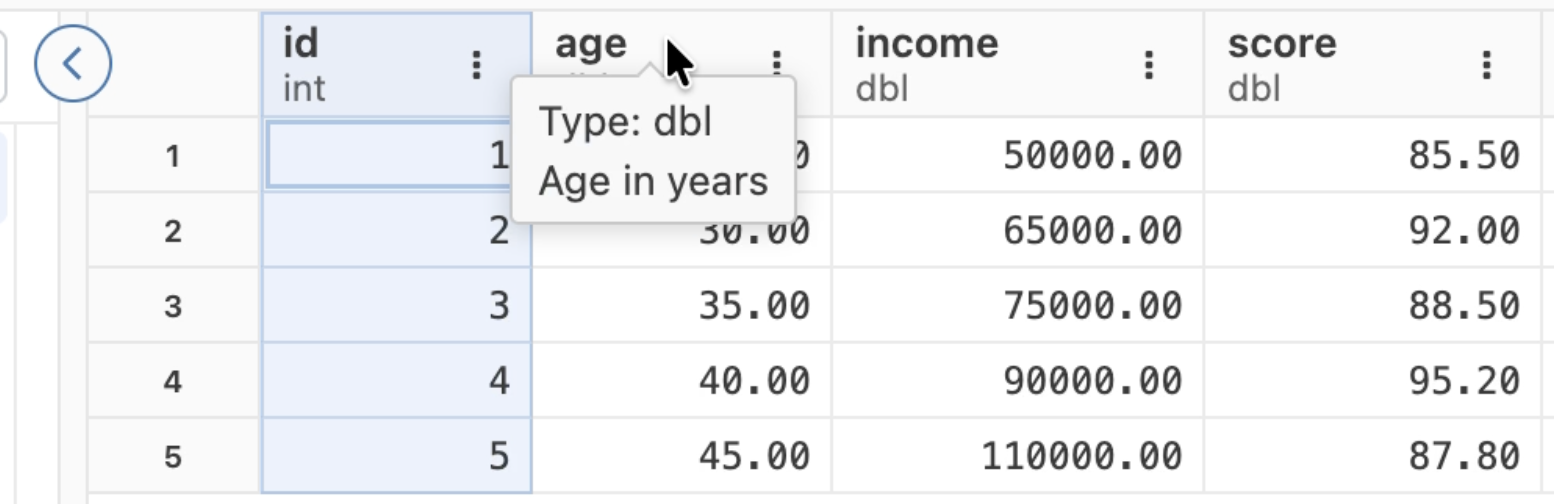Click the back chevron circle button
This screenshot has height=504, width=1554.
[73, 65]
